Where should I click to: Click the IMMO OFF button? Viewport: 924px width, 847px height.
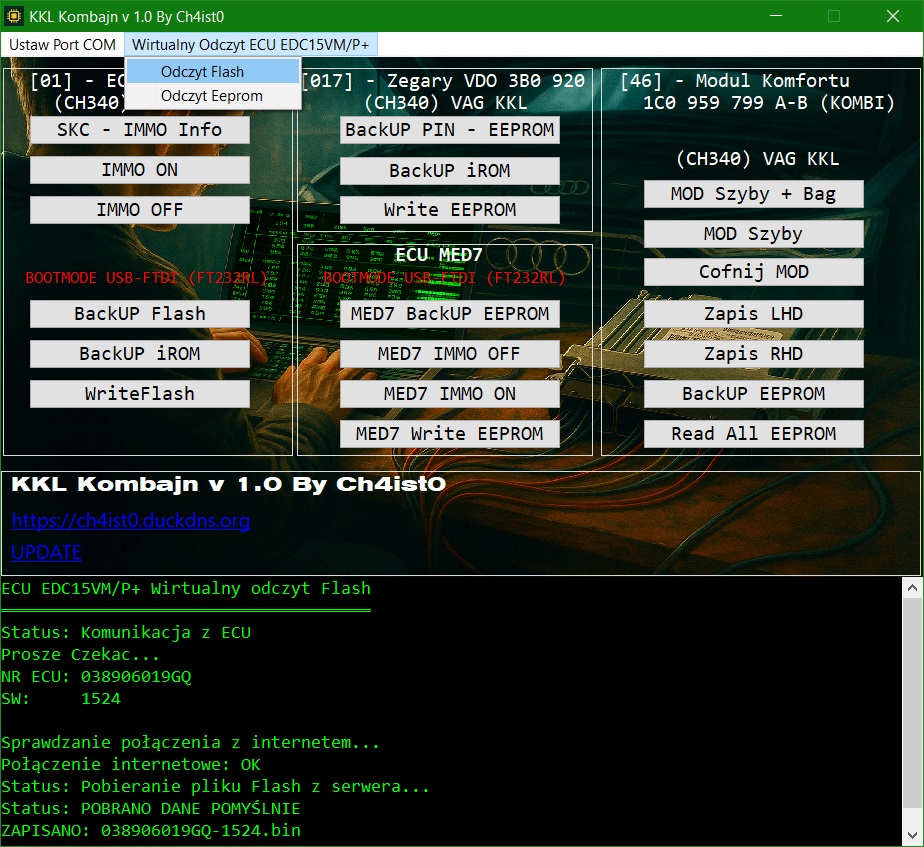coord(139,210)
